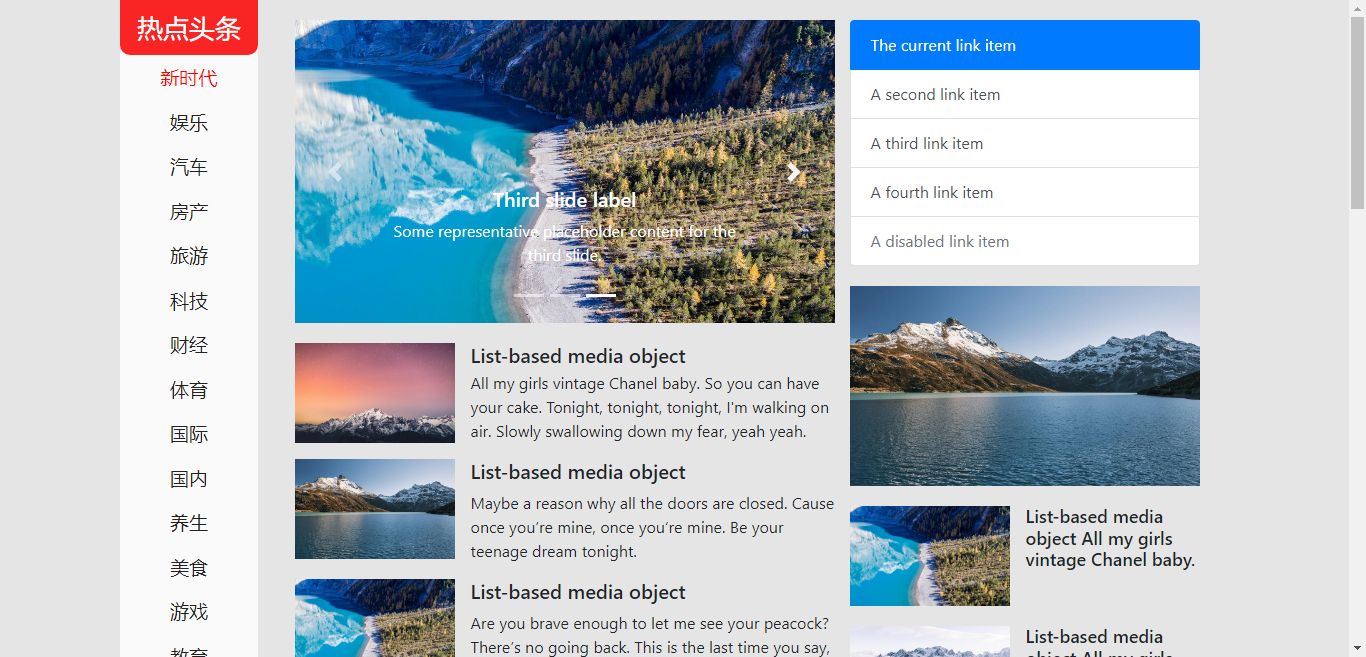Go to the next carousel slide

click(x=794, y=172)
